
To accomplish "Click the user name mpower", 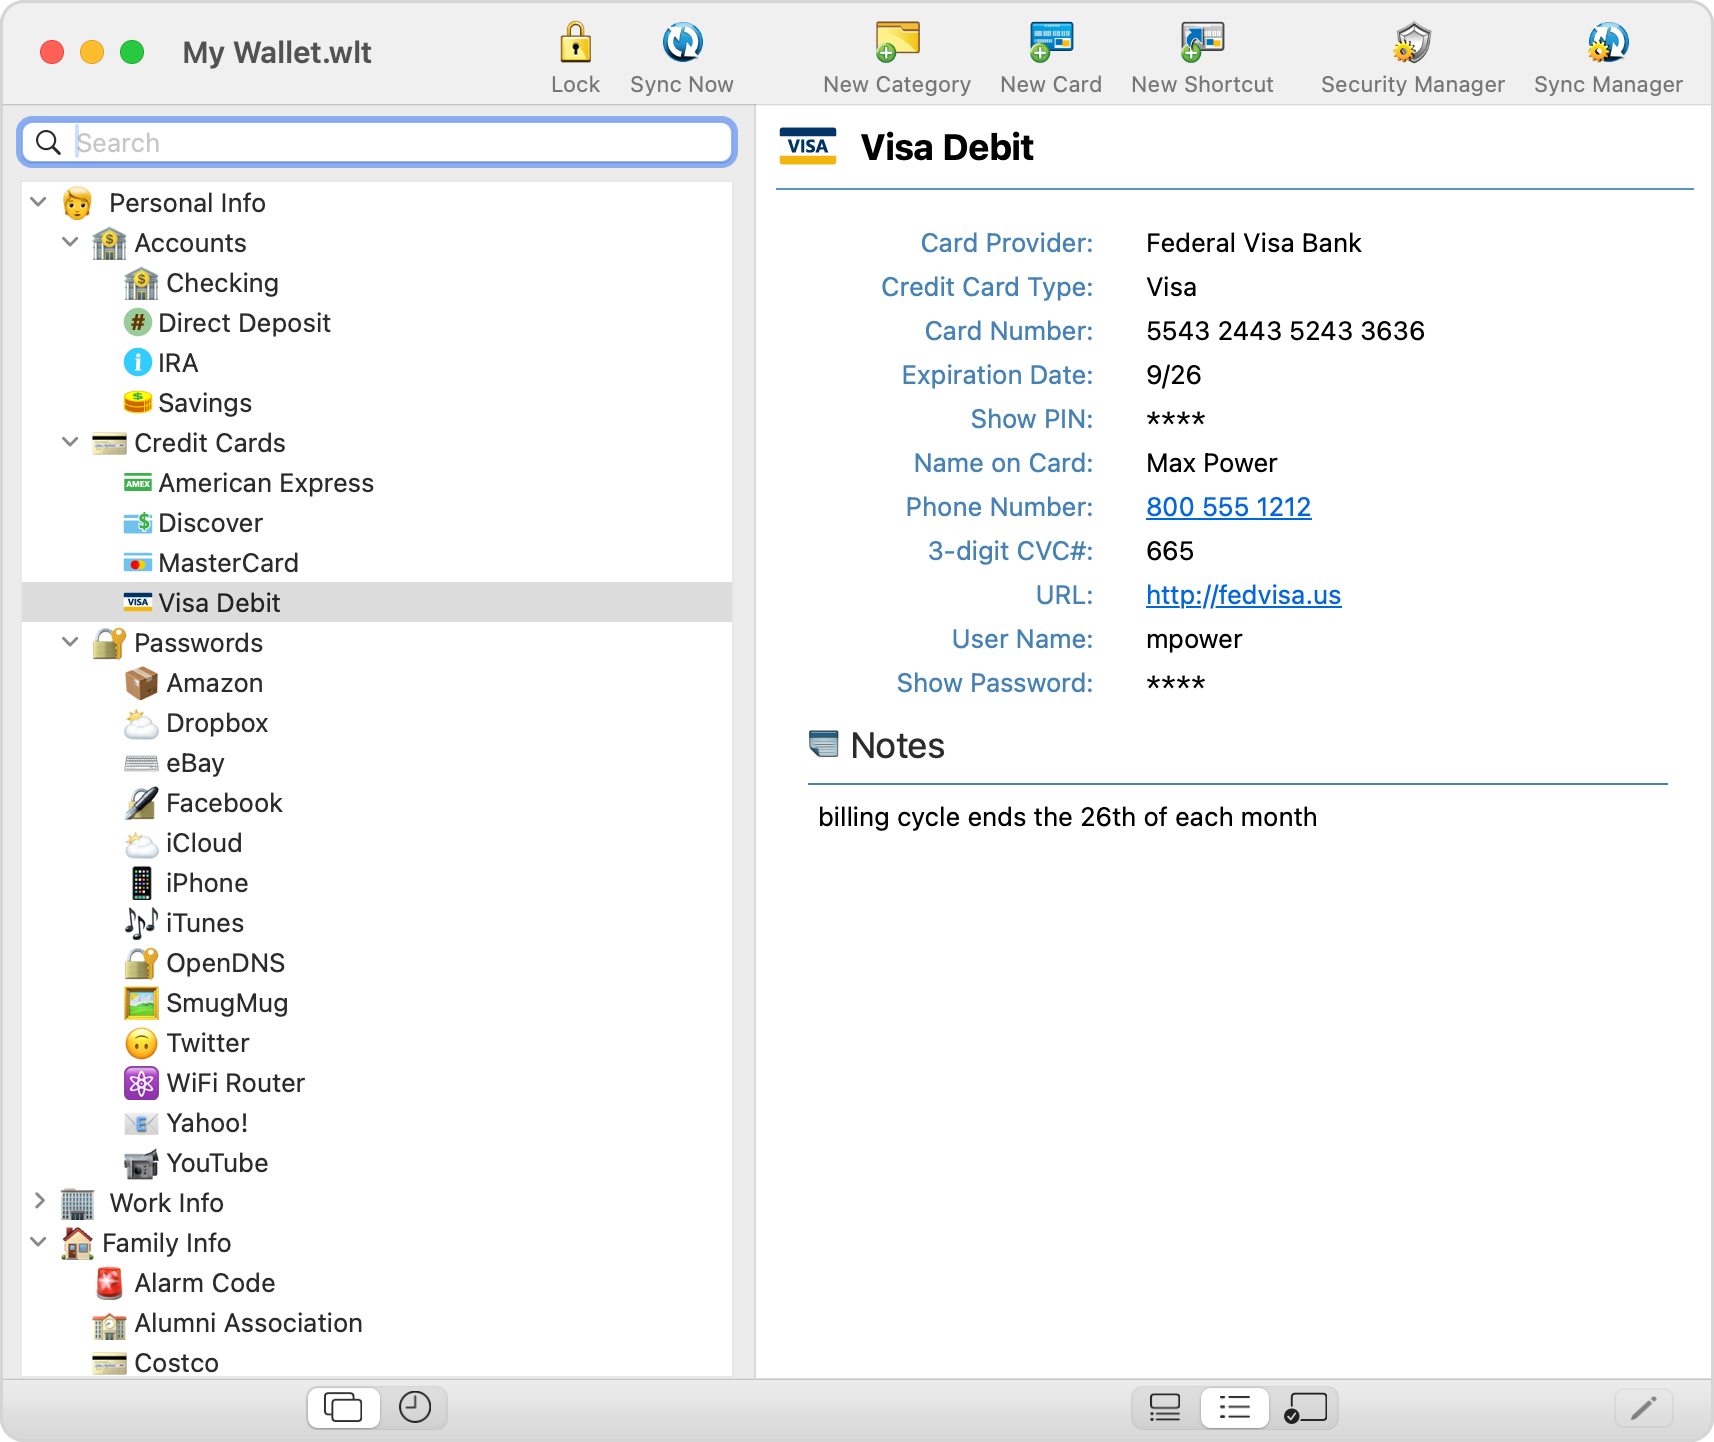I will point(1194,640).
